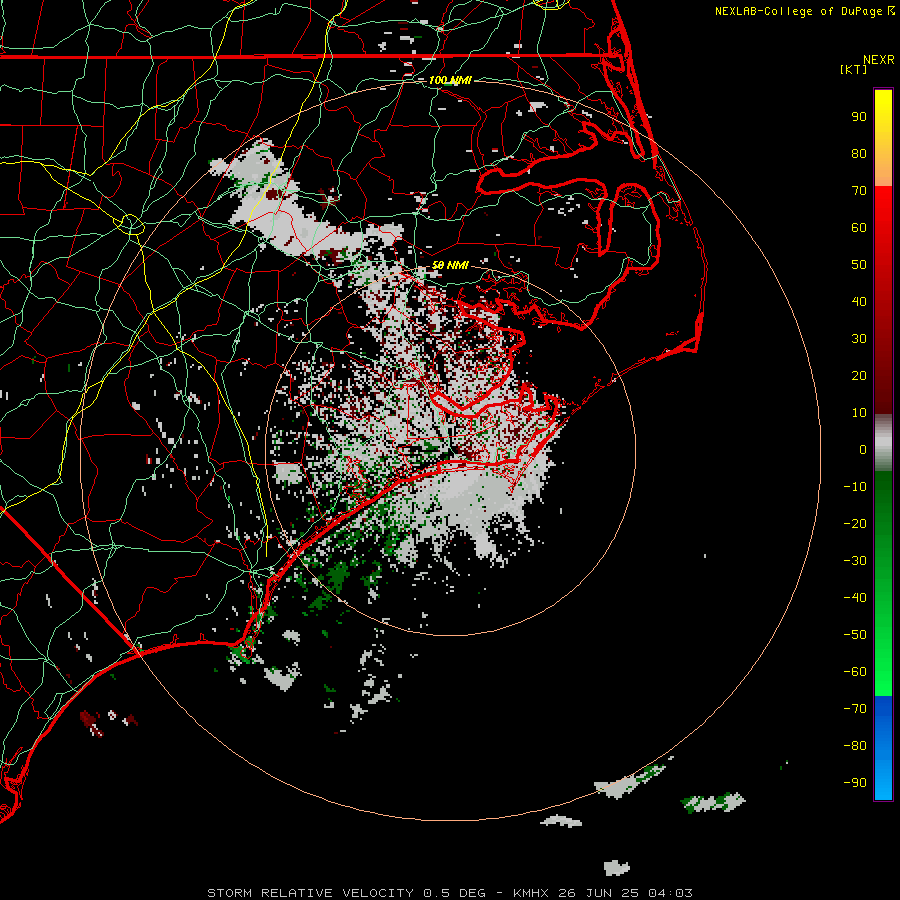Click the 100 NMI range ring label

tap(450, 80)
